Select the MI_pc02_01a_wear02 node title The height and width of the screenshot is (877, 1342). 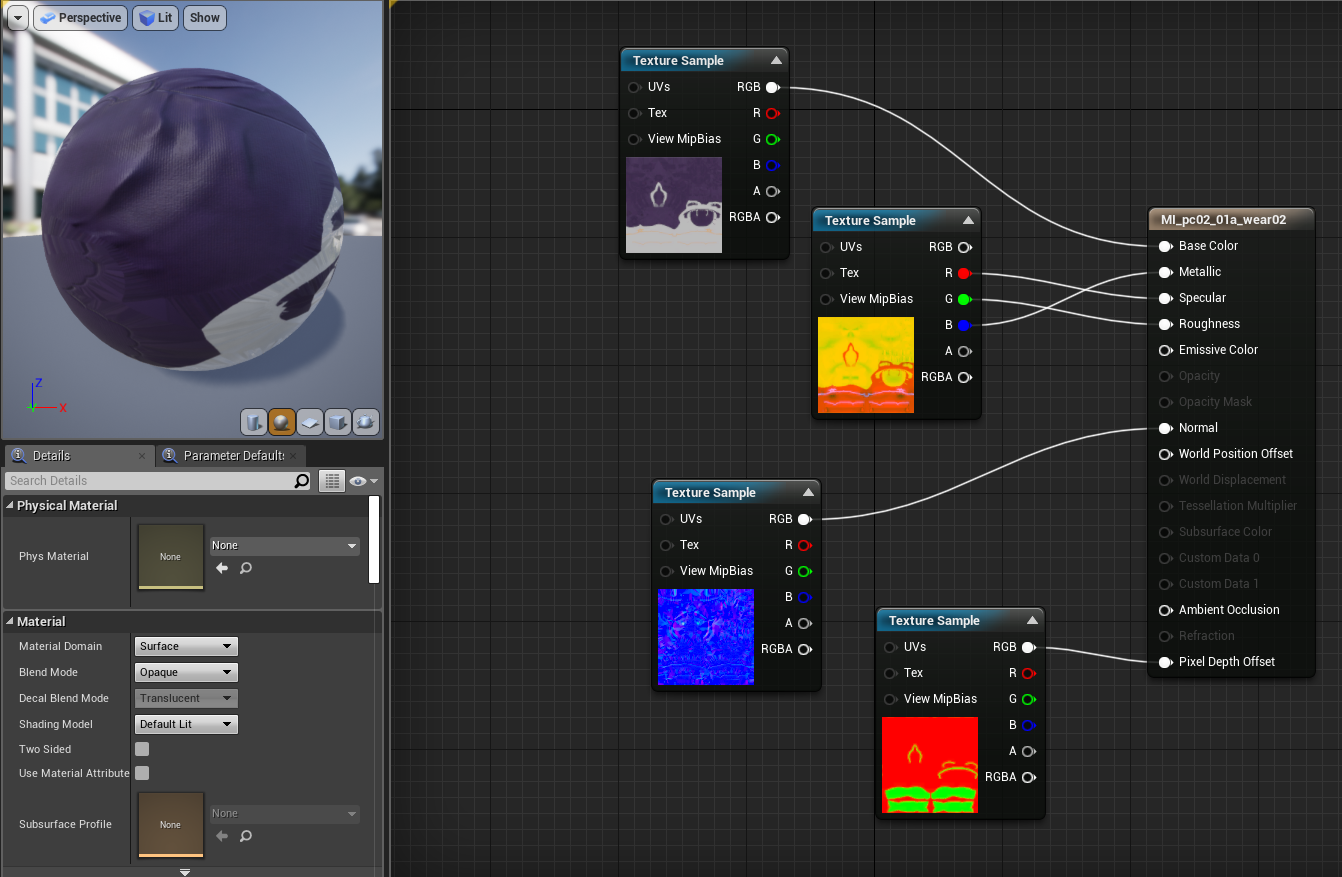click(1222, 219)
